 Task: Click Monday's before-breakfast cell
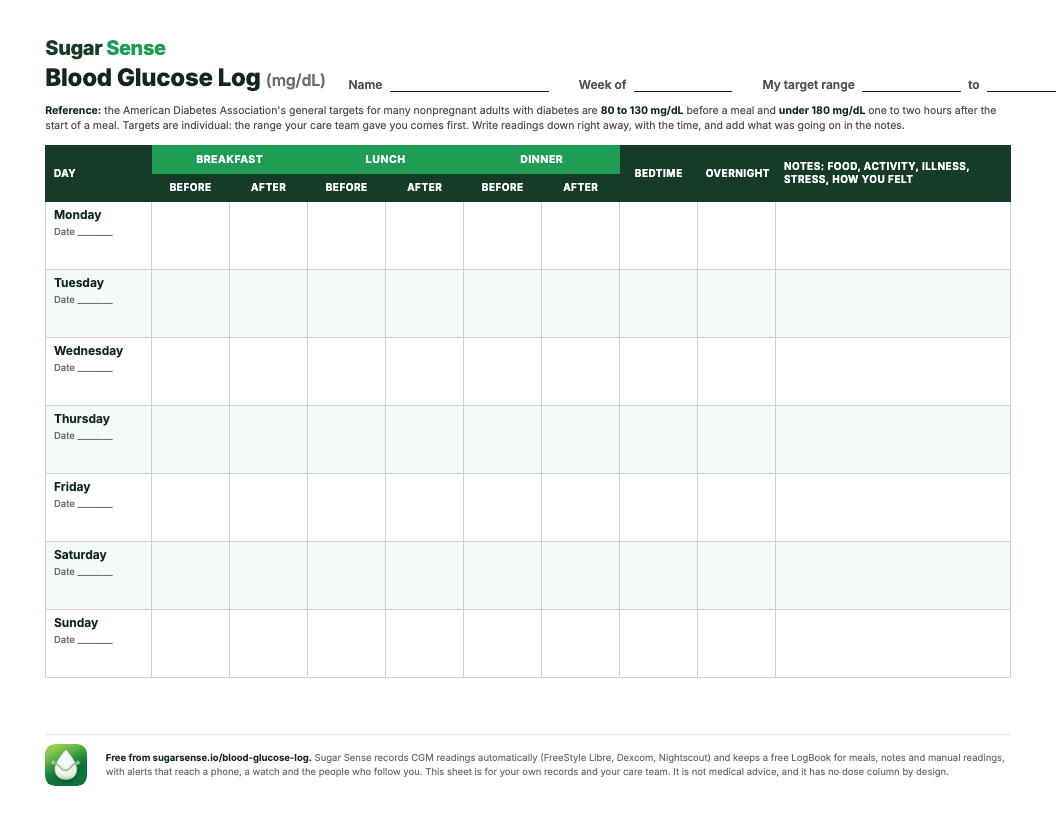tap(191, 236)
